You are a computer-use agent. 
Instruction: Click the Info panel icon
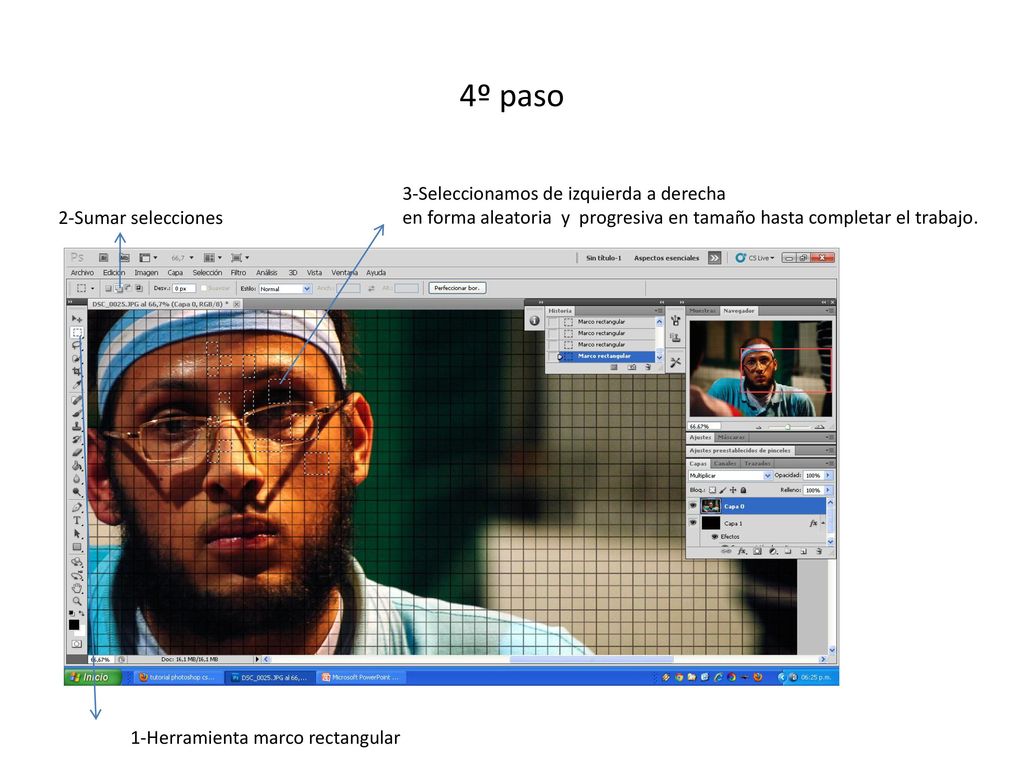(x=535, y=321)
